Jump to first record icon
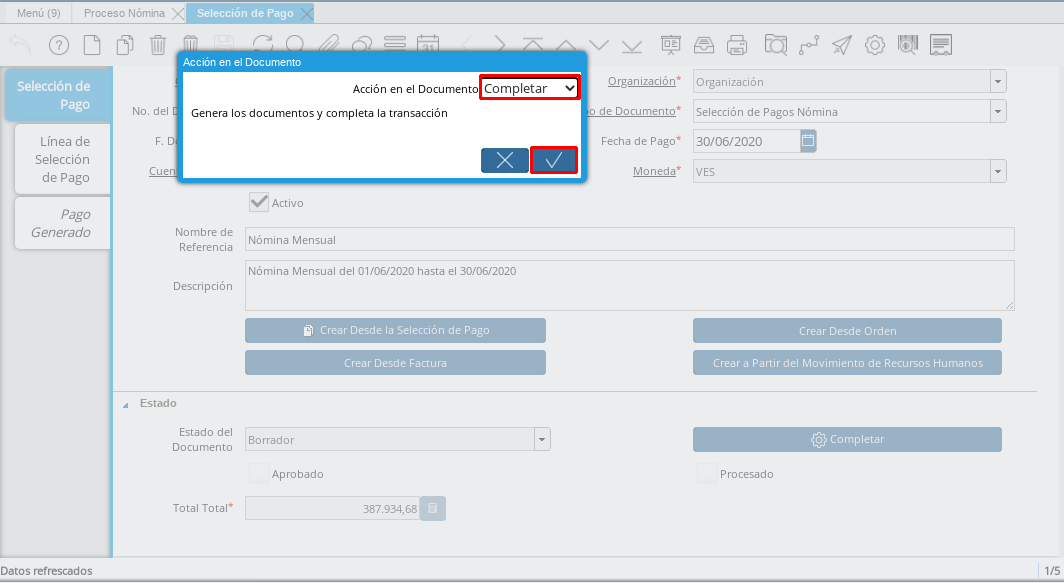The width and height of the screenshot is (1064, 583). click(x=533, y=45)
